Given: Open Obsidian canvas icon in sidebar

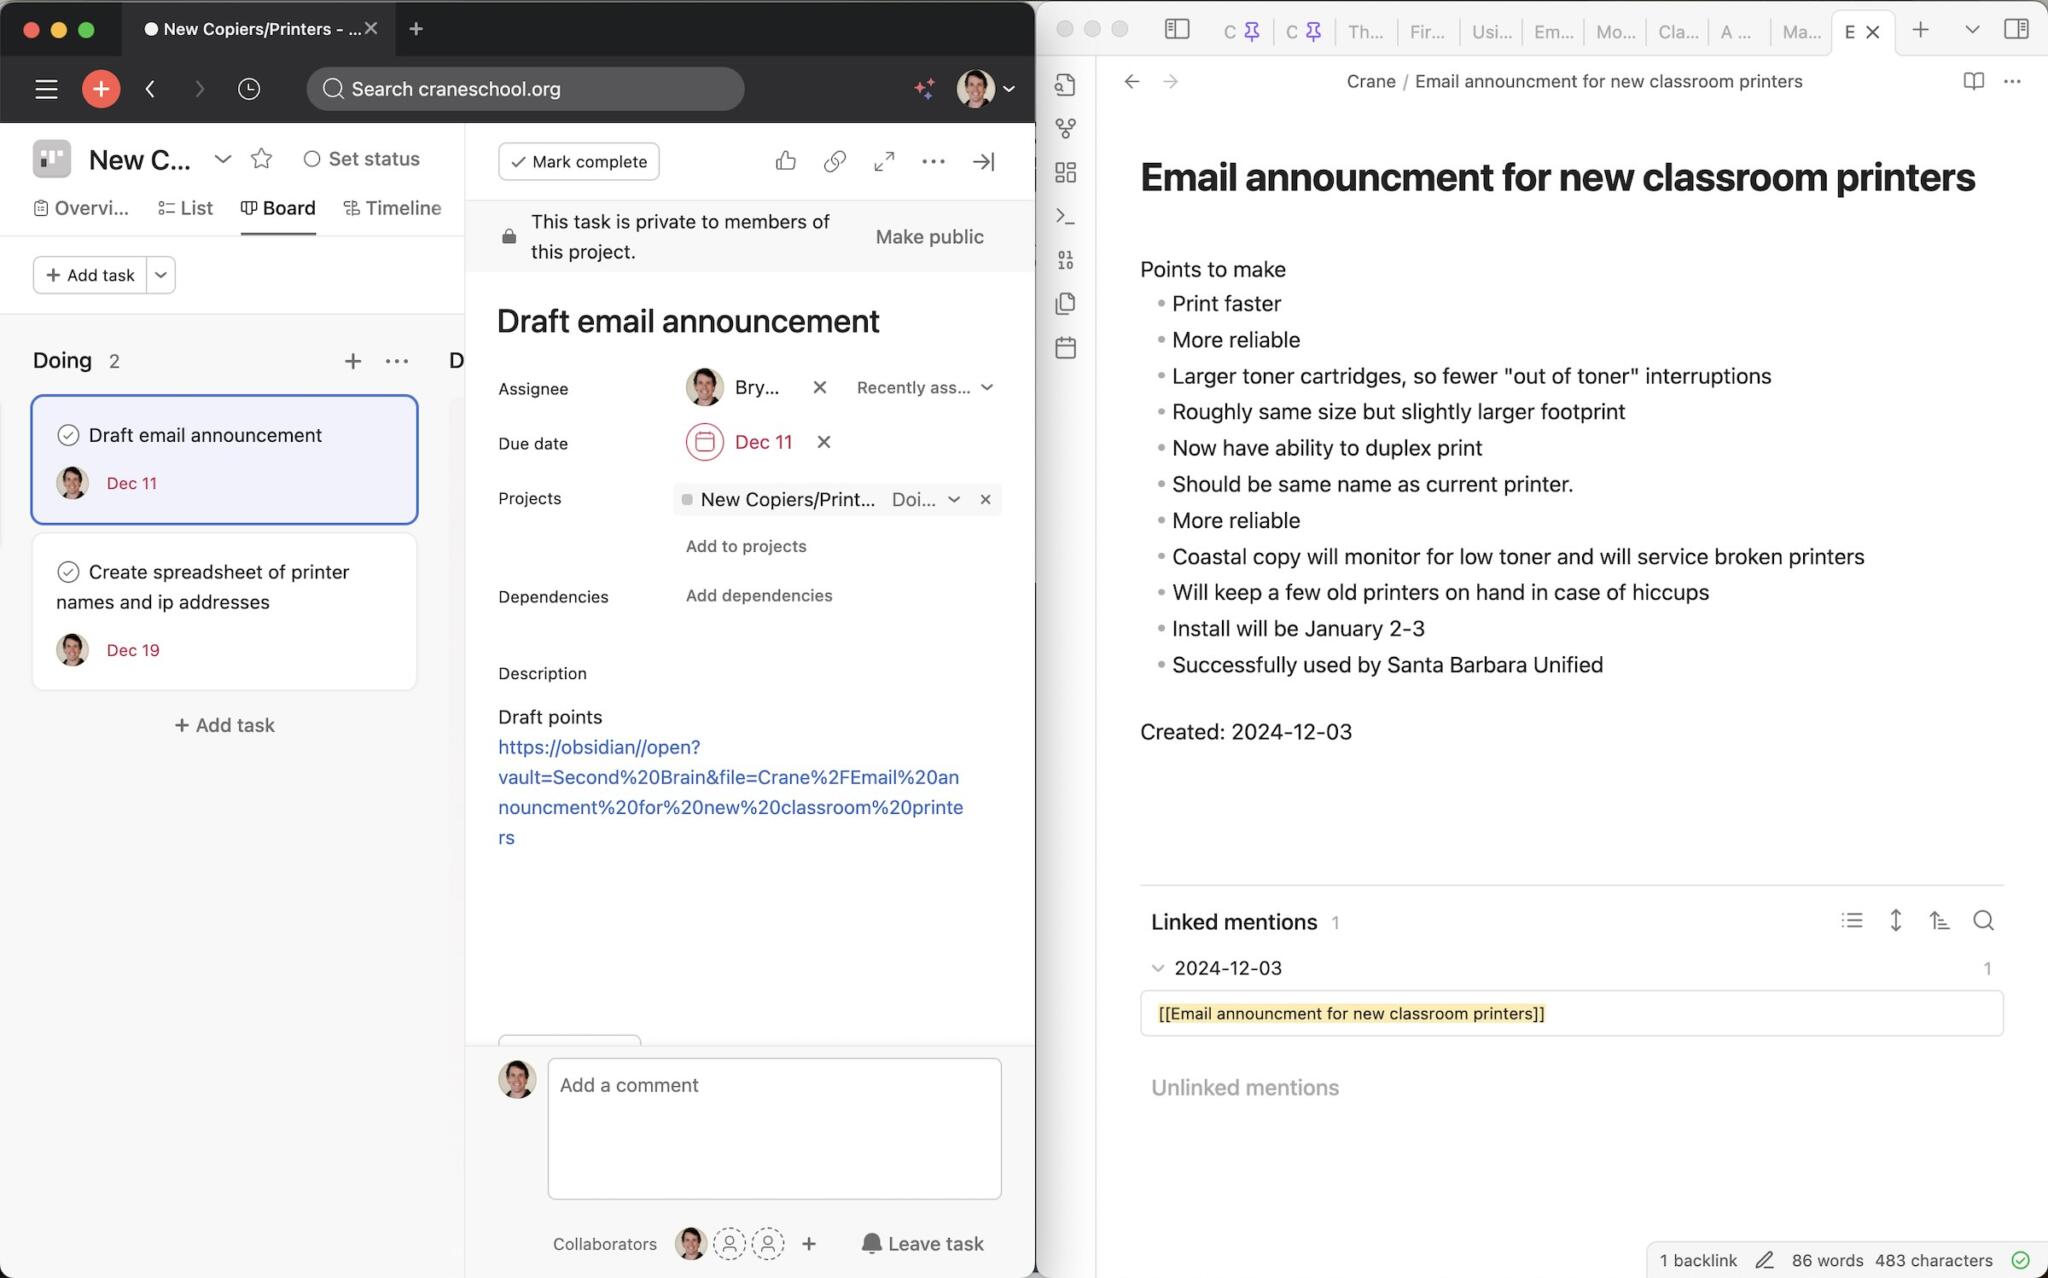Looking at the screenshot, I should pyautogui.click(x=1066, y=173).
